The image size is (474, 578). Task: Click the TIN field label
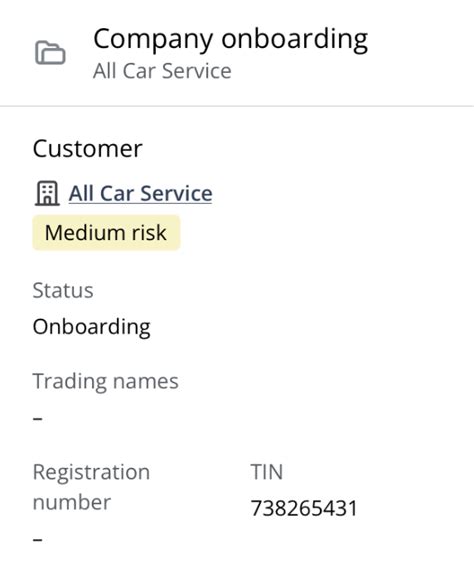point(266,472)
